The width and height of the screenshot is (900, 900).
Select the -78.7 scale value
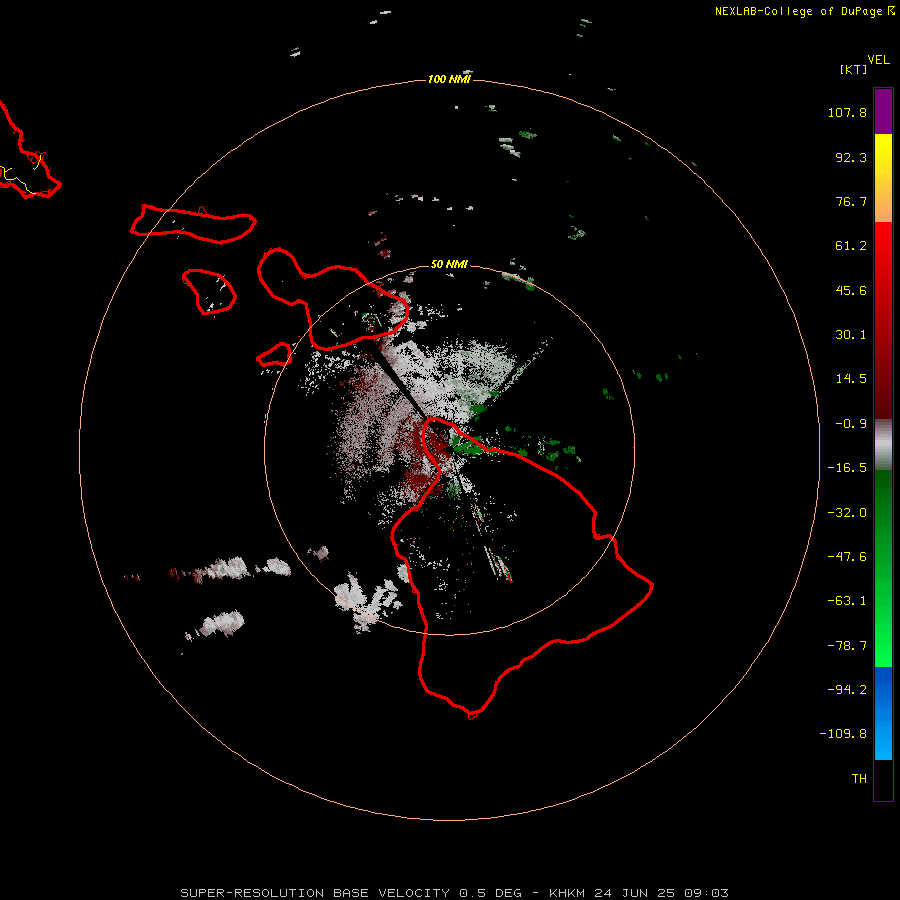click(847, 646)
